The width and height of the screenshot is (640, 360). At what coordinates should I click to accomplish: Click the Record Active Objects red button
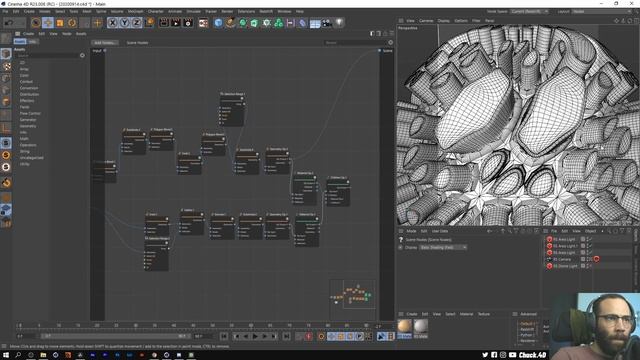click(309, 336)
